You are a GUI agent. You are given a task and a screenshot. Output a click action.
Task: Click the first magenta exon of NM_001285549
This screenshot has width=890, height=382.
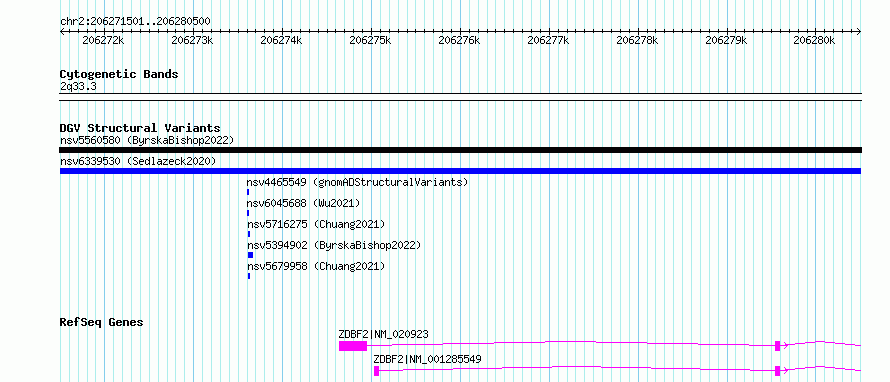(x=376, y=371)
